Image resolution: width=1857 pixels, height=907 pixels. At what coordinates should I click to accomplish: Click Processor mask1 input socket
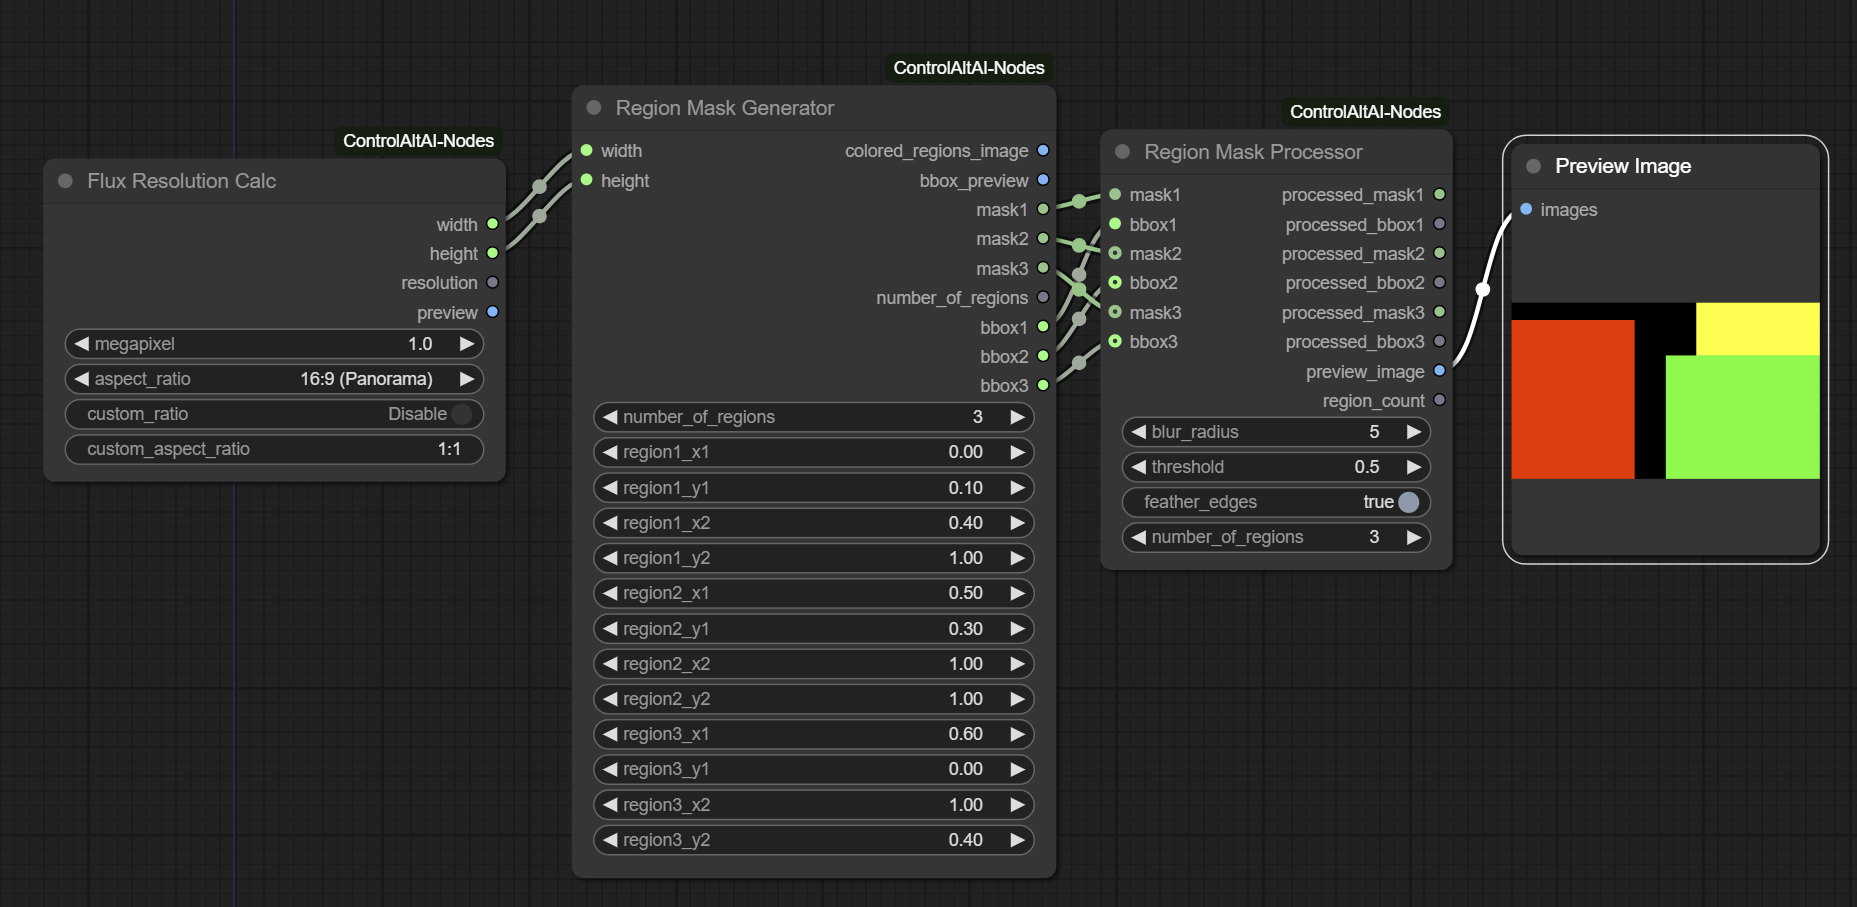coord(1115,194)
